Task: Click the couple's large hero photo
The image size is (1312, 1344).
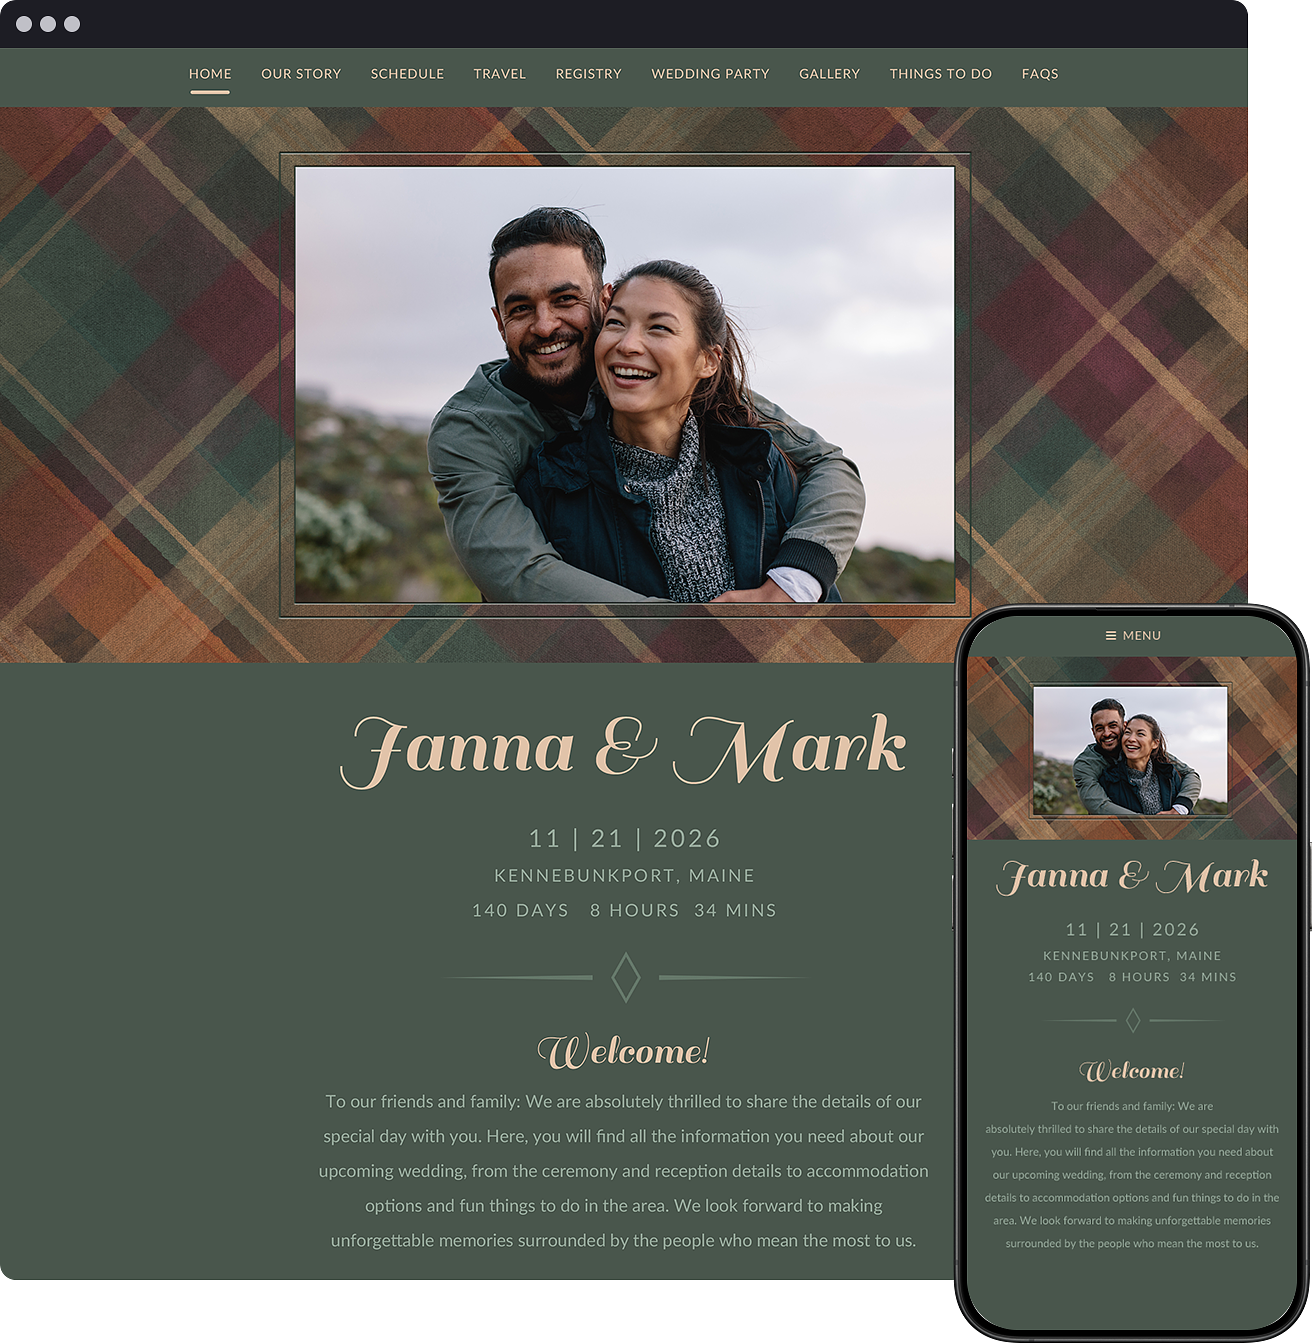Action: click(625, 385)
